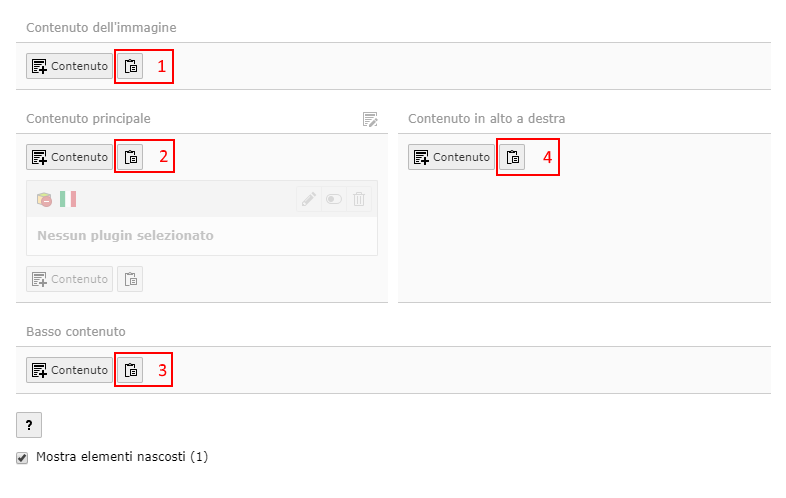Screen dimensions: 786x498
Task: Click the Italian flag language icon
Action: [68, 199]
